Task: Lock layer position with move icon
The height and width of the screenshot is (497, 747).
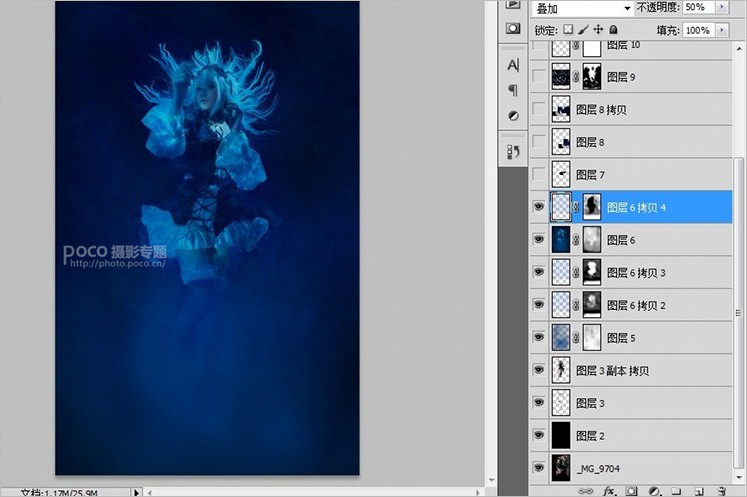Action: (x=598, y=31)
